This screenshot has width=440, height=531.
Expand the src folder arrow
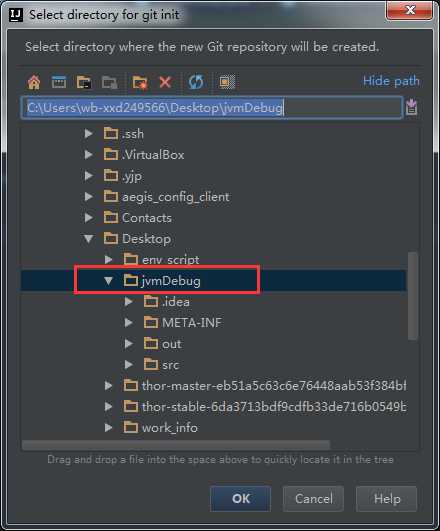[x=128, y=365]
